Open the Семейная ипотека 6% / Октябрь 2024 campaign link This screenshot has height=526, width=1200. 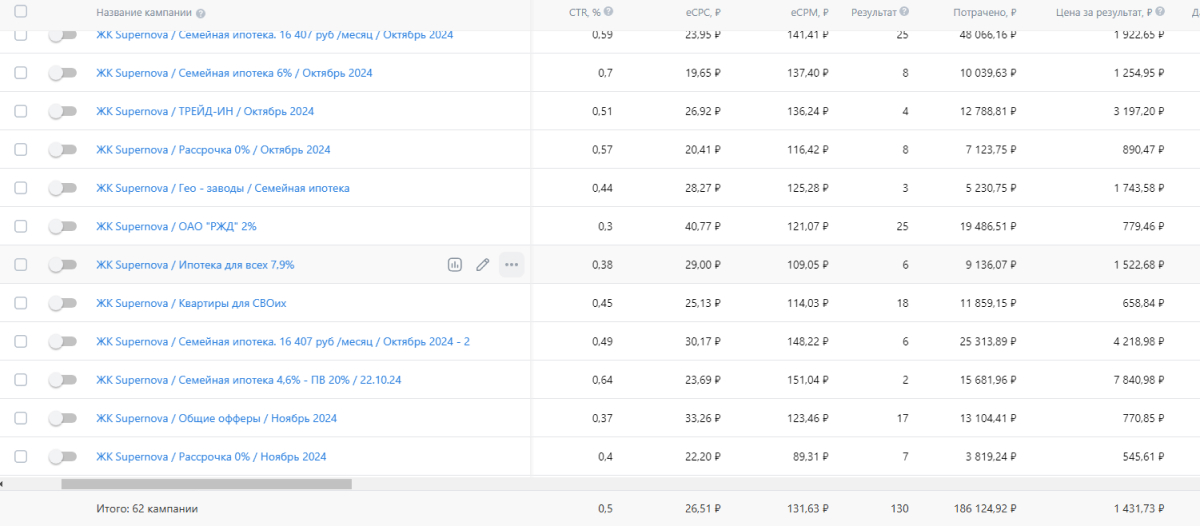click(234, 73)
